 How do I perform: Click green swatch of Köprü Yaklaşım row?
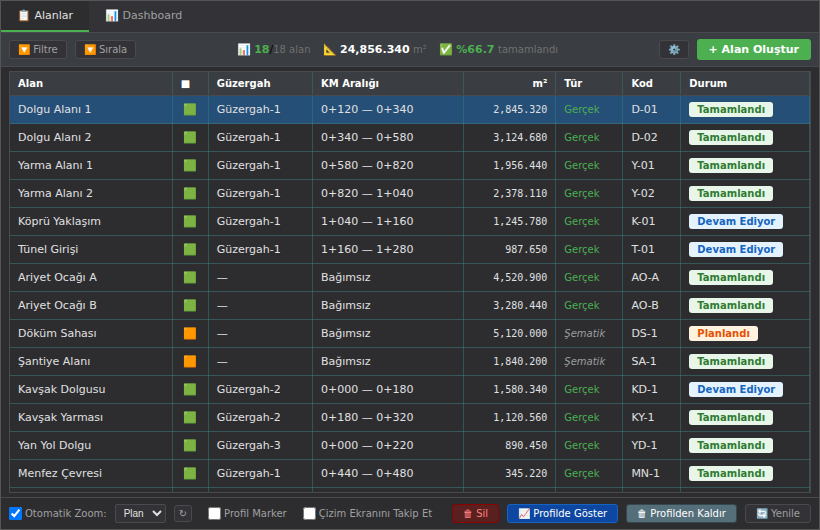[190, 221]
